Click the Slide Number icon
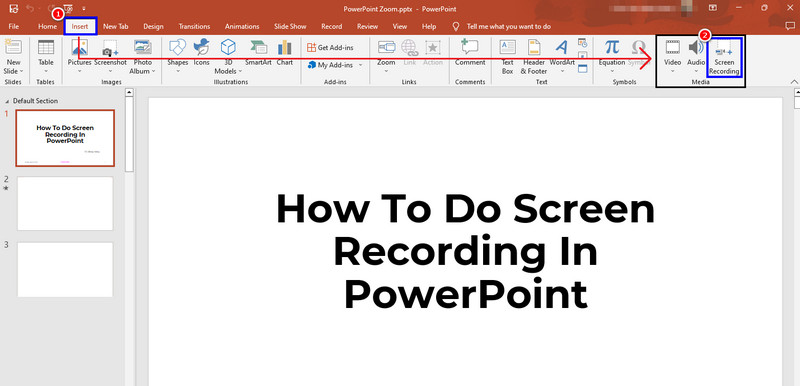 point(583,55)
